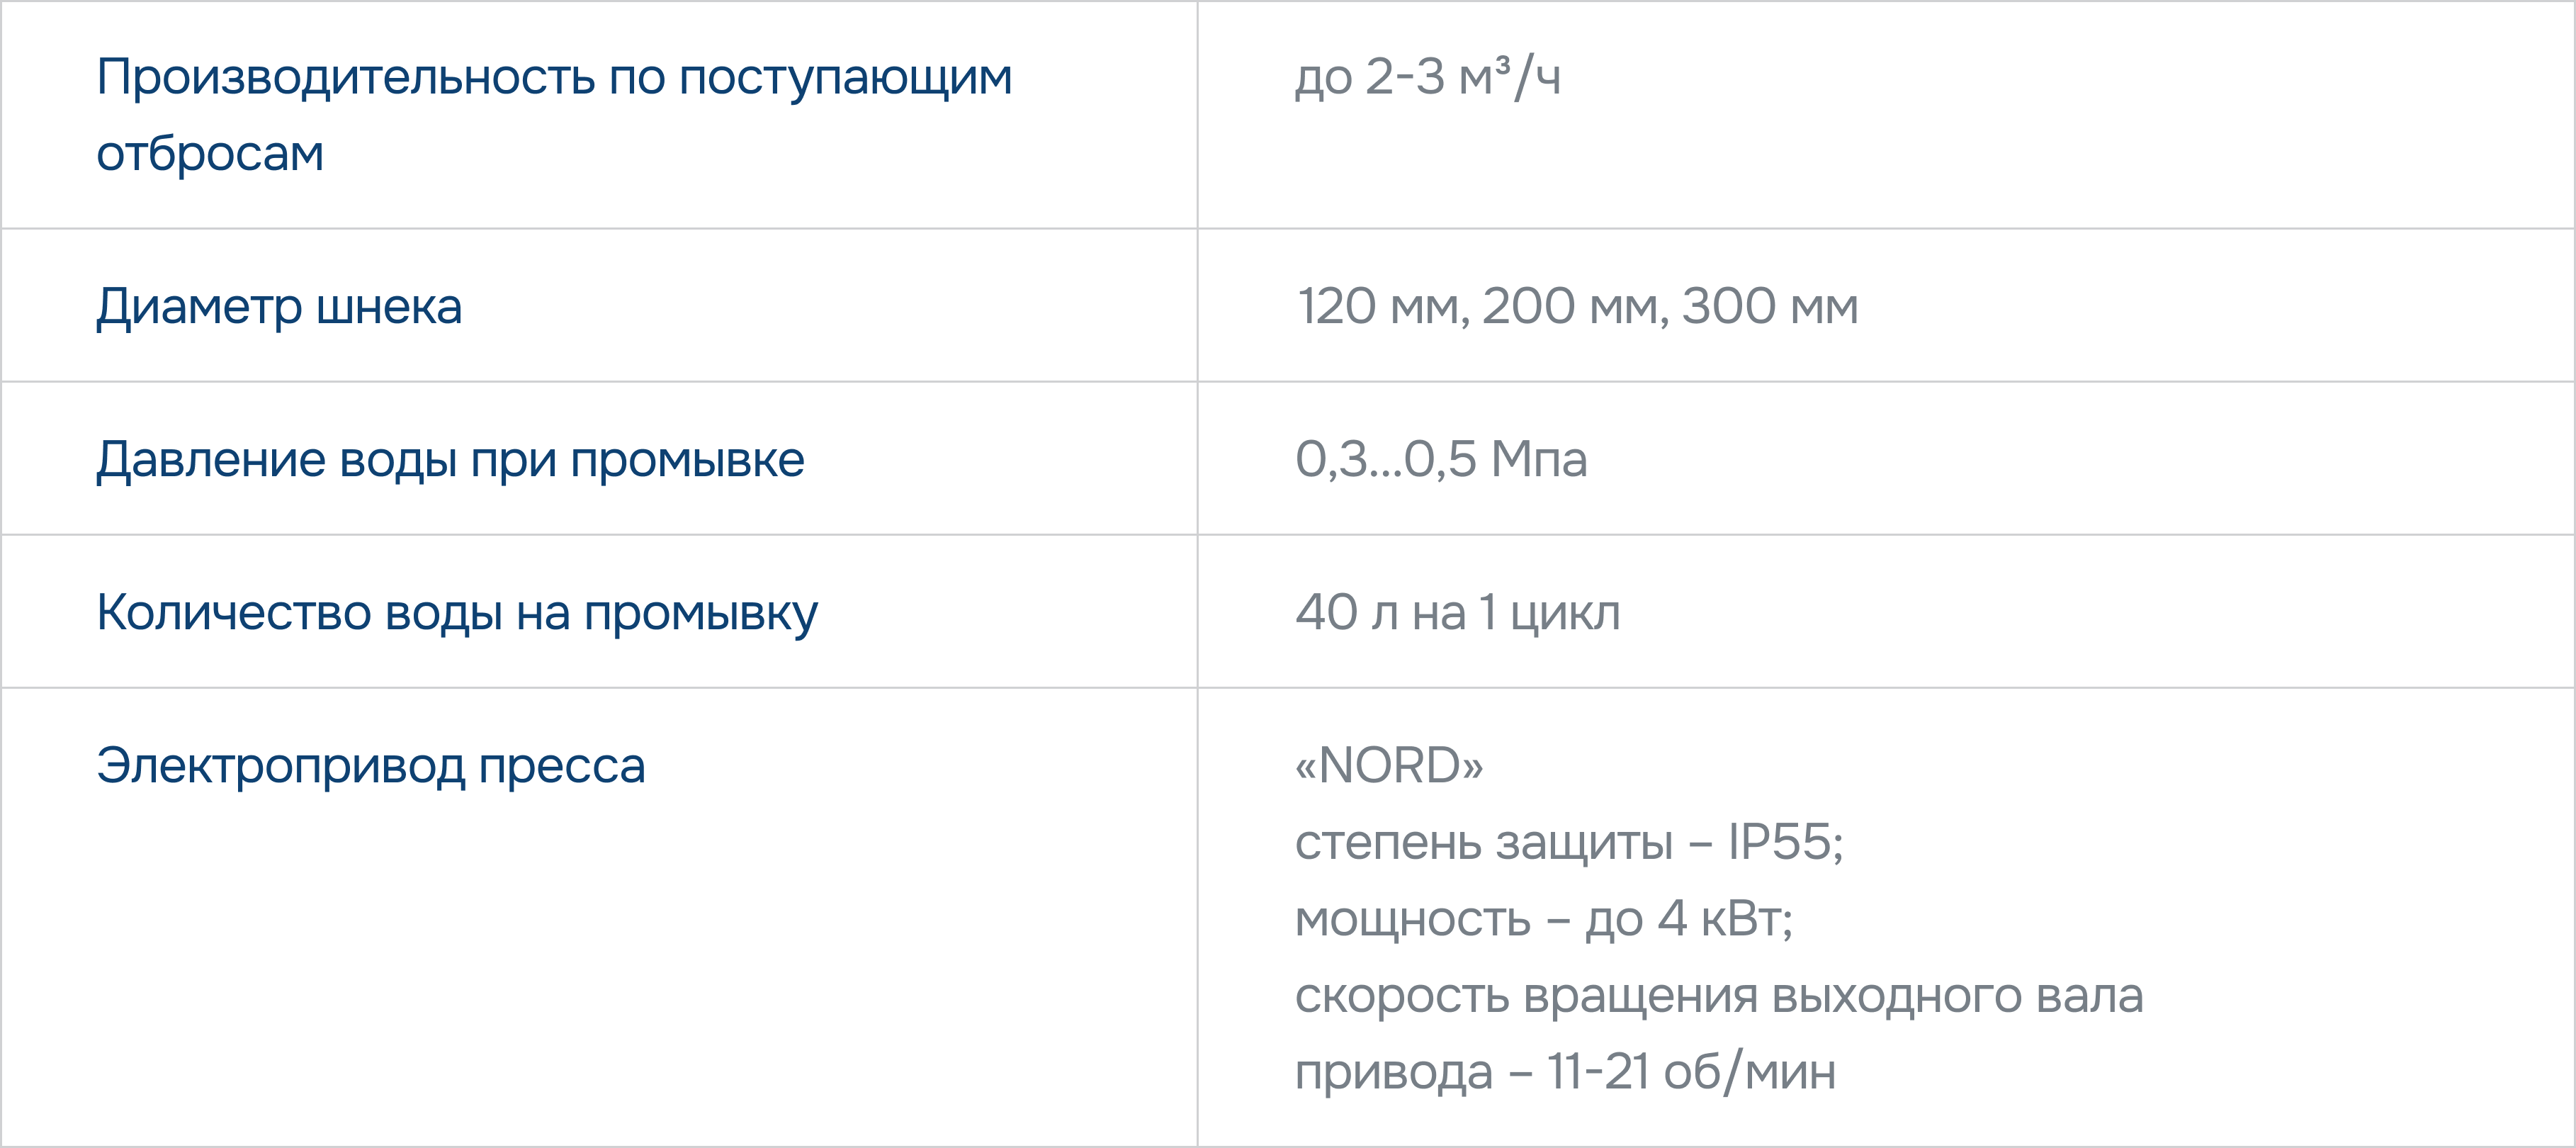This screenshot has height=1148, width=2576.
Task: Click the 'Электропривод пресса' label
Action: (x=371, y=766)
